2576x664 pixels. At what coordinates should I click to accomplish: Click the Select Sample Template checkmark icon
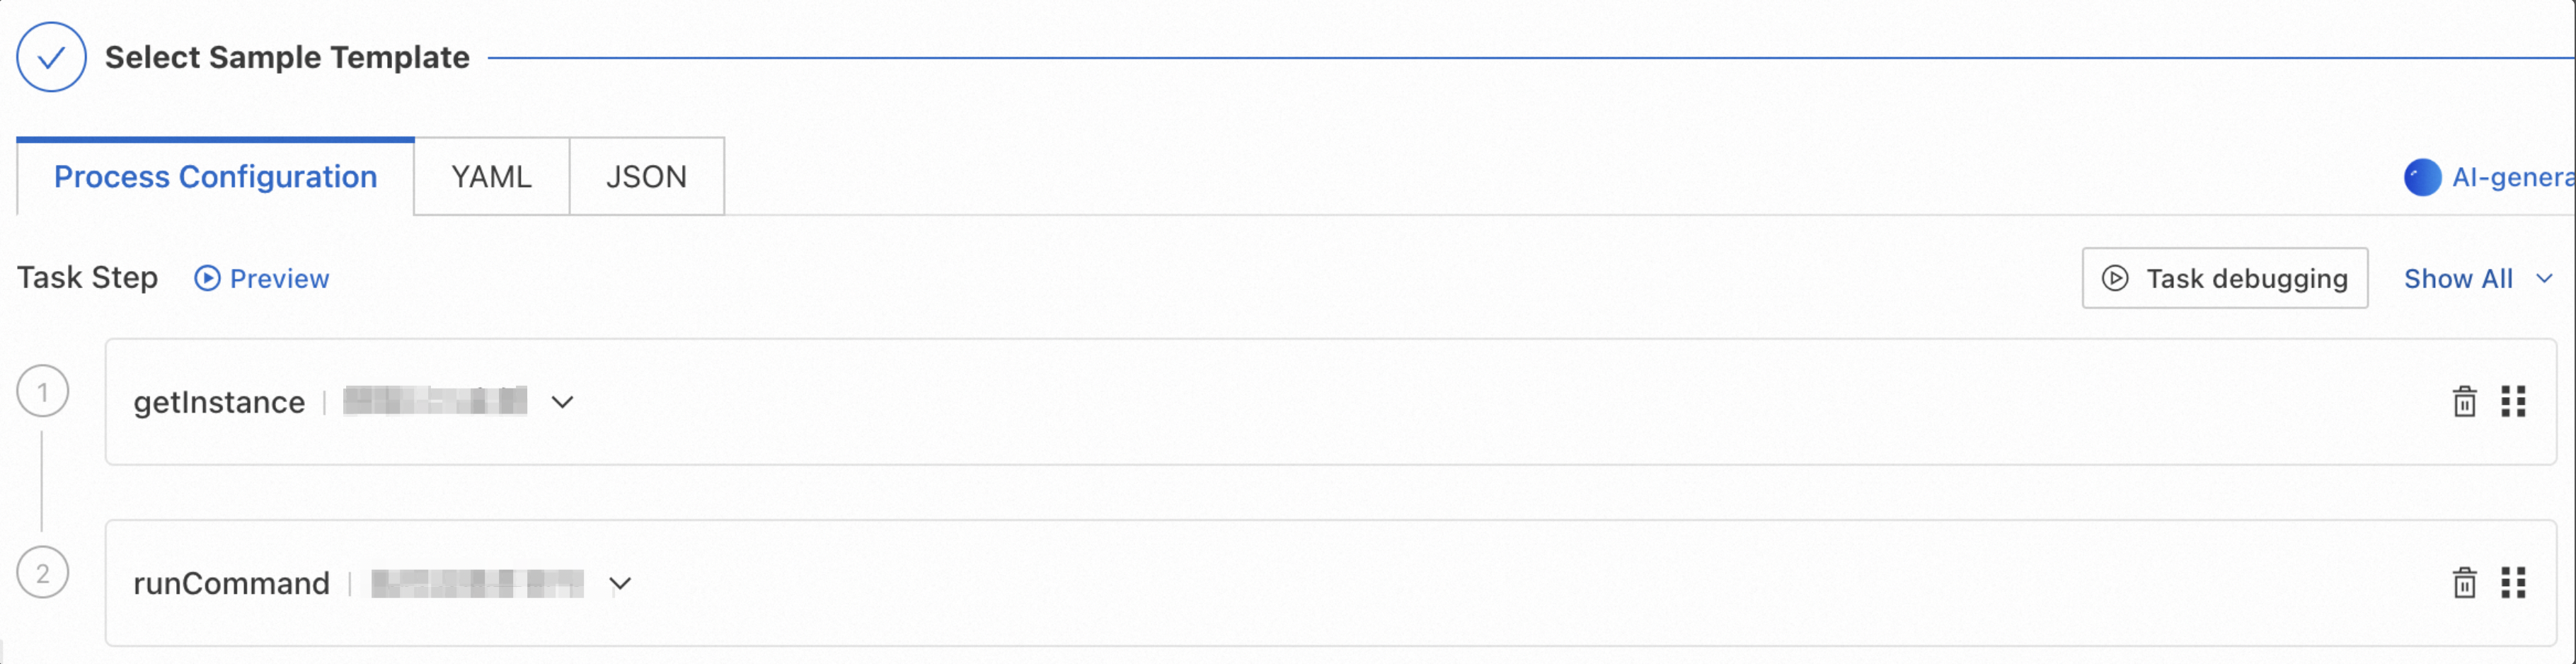click(x=51, y=58)
